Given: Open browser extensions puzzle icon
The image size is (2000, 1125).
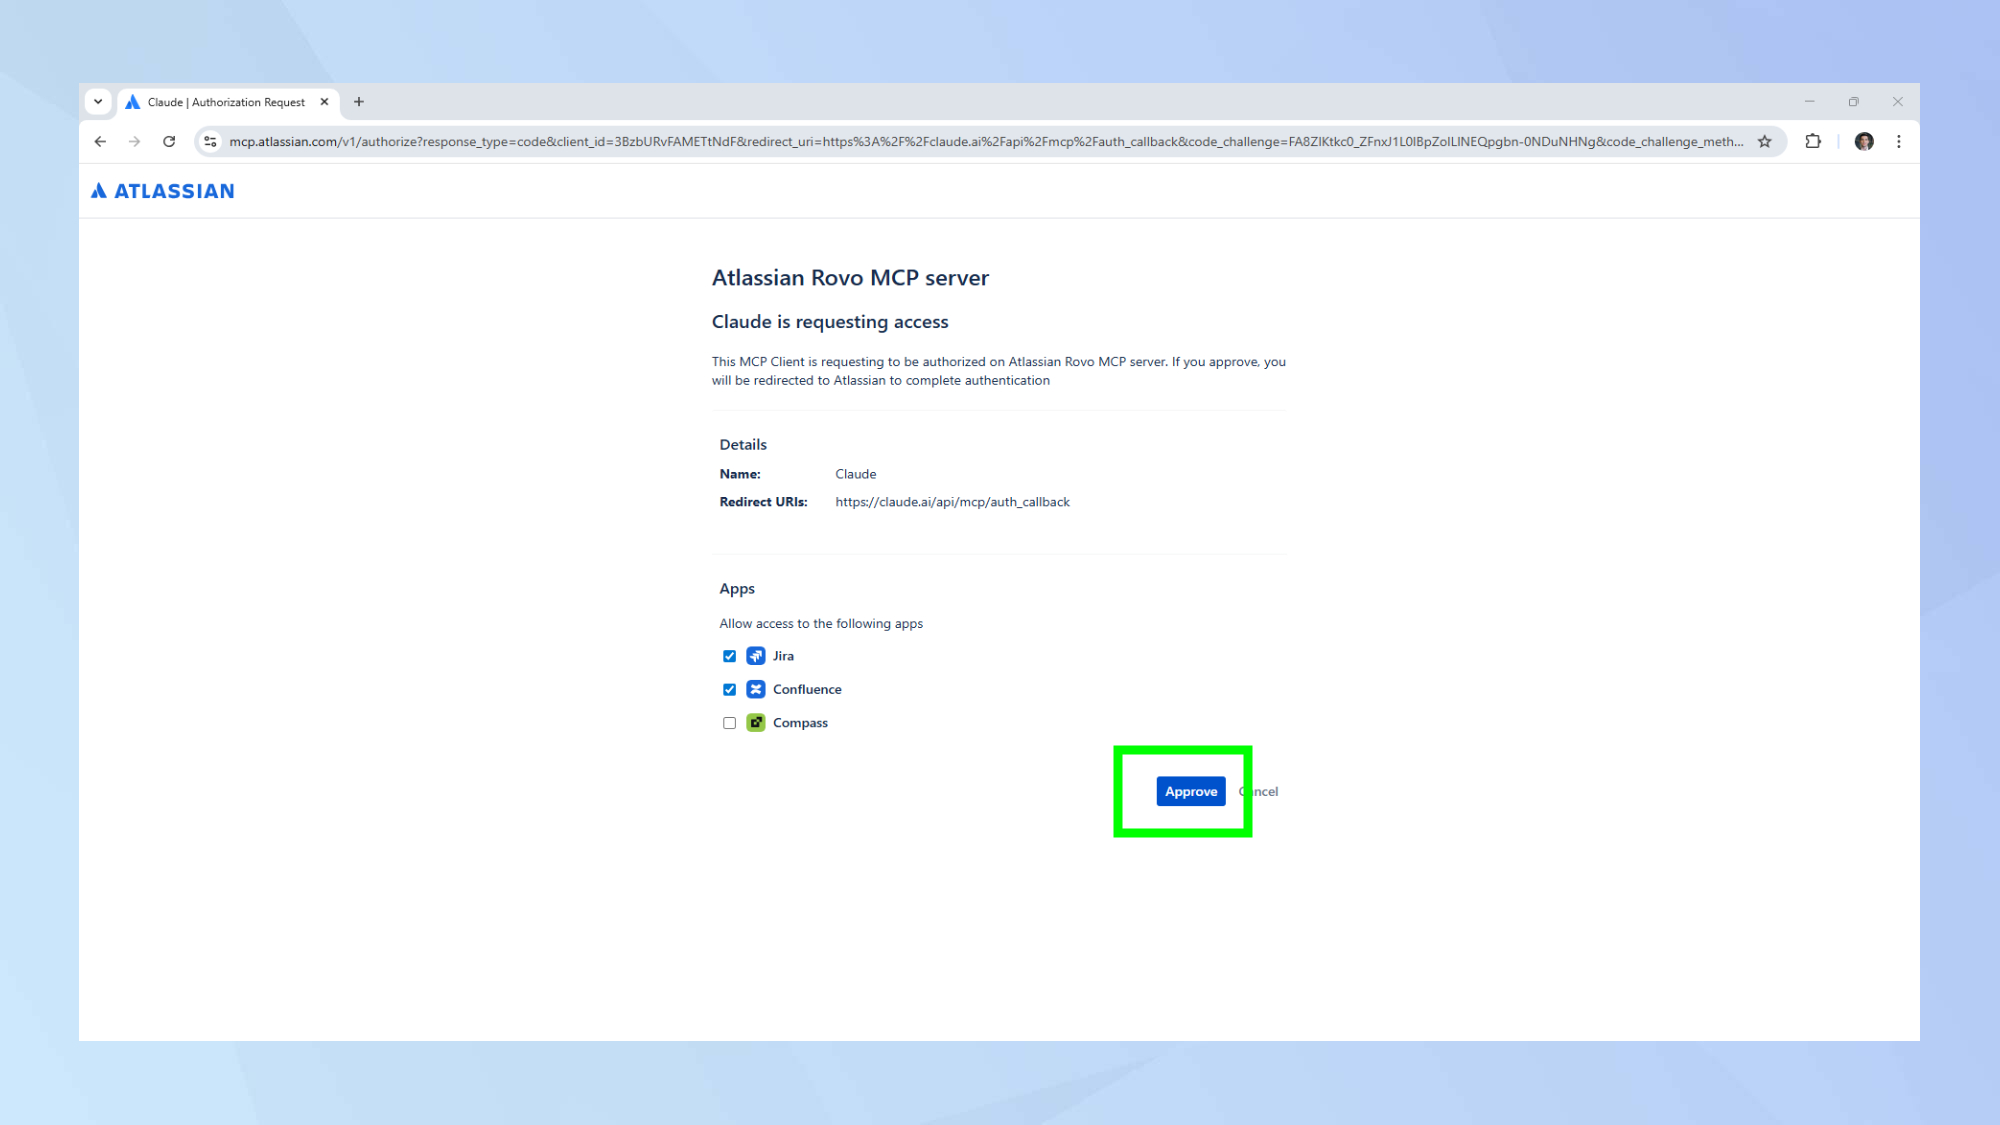Looking at the screenshot, I should [x=1813, y=142].
